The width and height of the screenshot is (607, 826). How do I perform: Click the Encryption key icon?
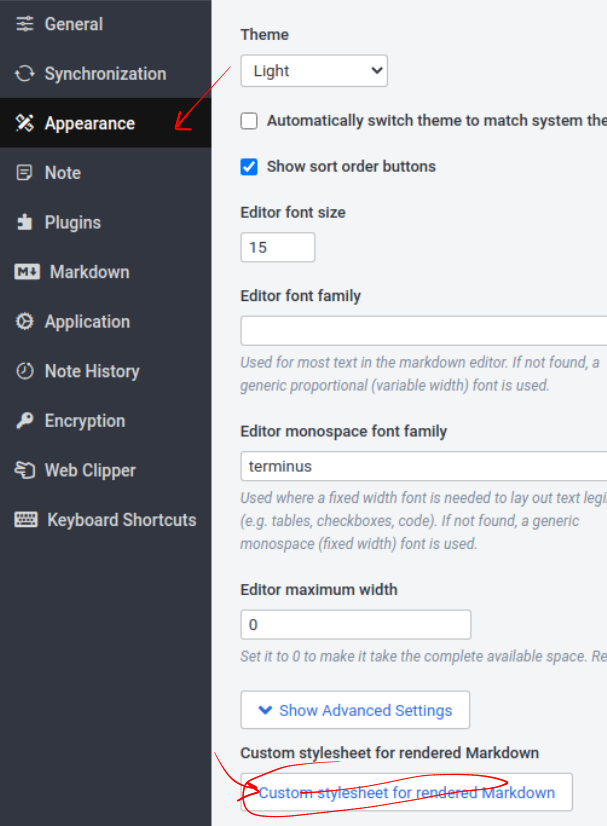24,420
